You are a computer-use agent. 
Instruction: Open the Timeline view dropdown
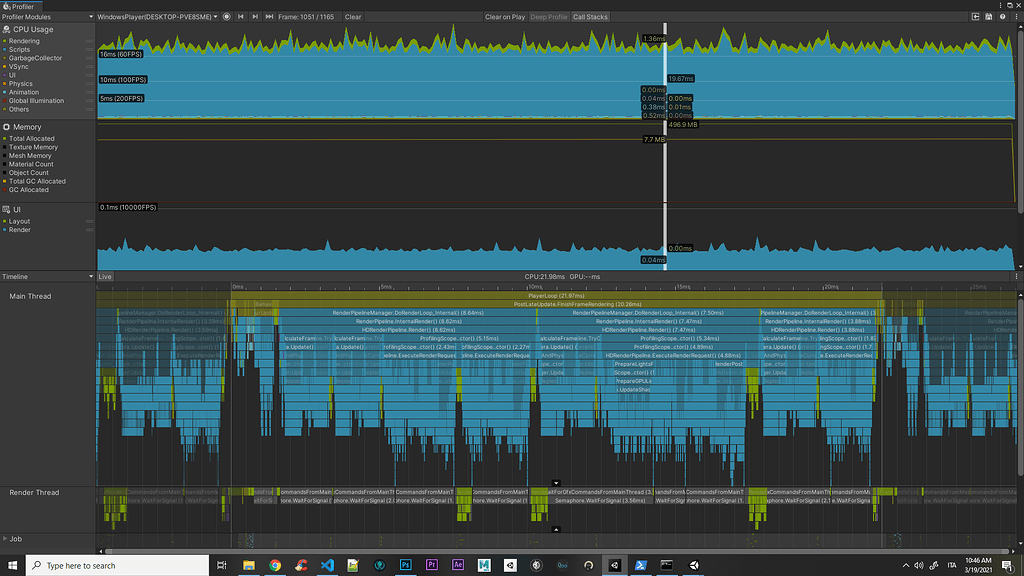point(46,276)
